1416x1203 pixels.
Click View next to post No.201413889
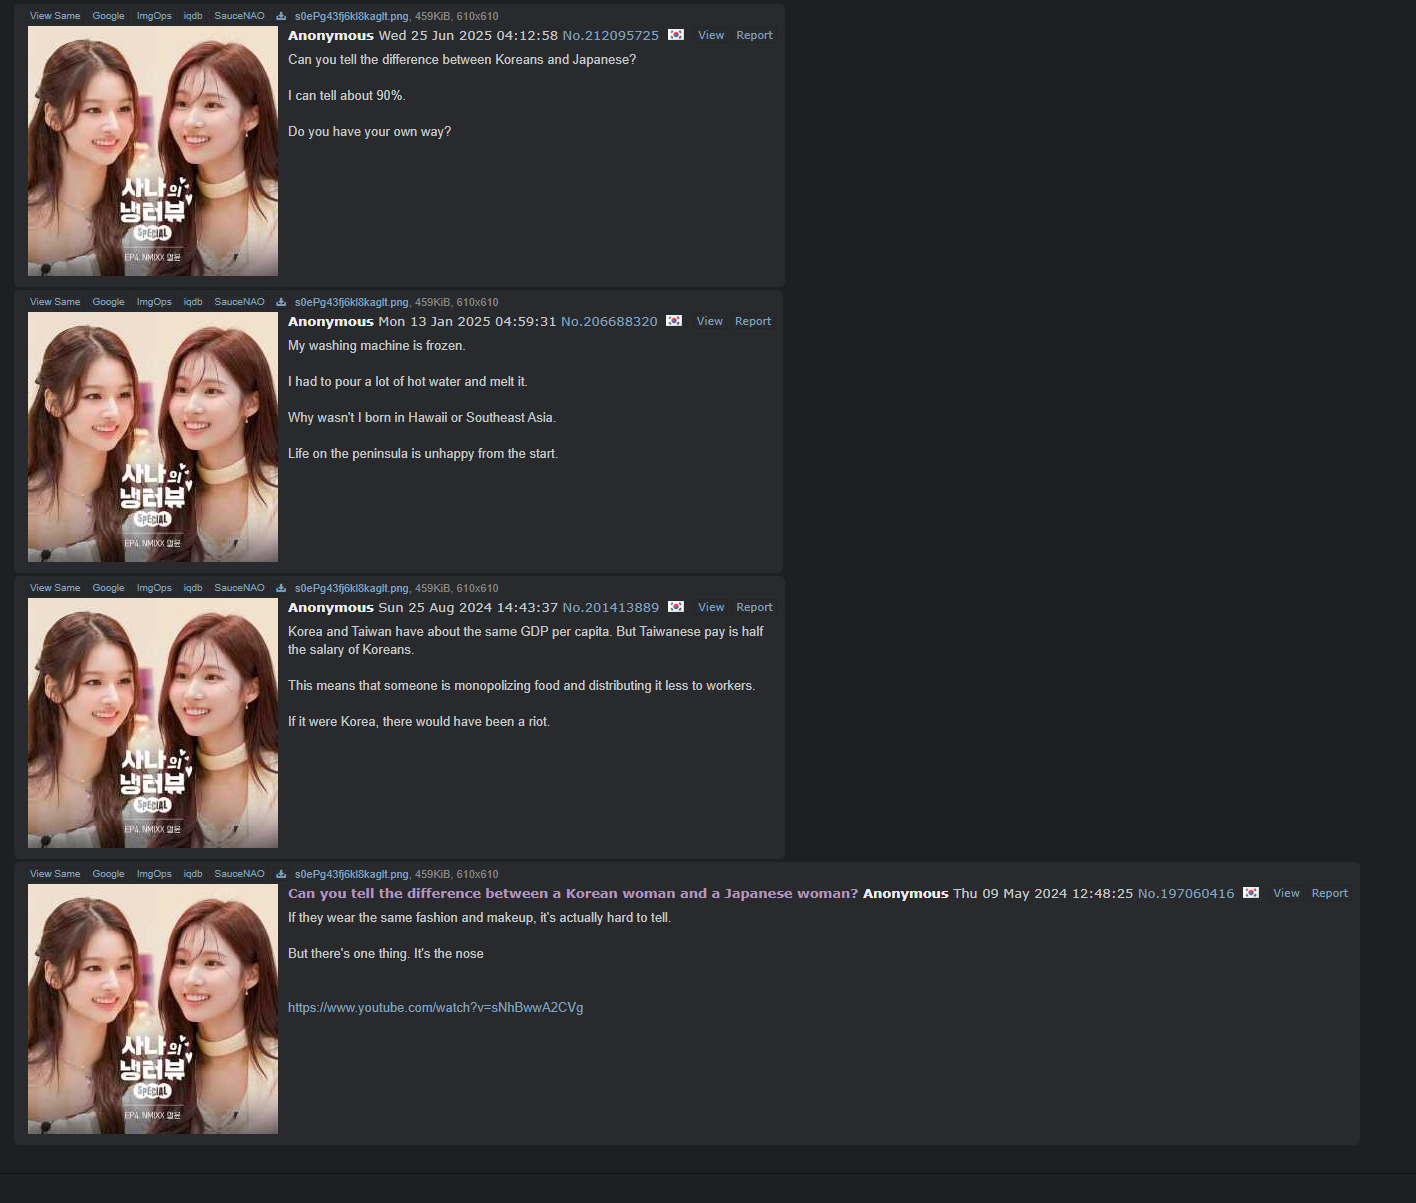(x=711, y=607)
